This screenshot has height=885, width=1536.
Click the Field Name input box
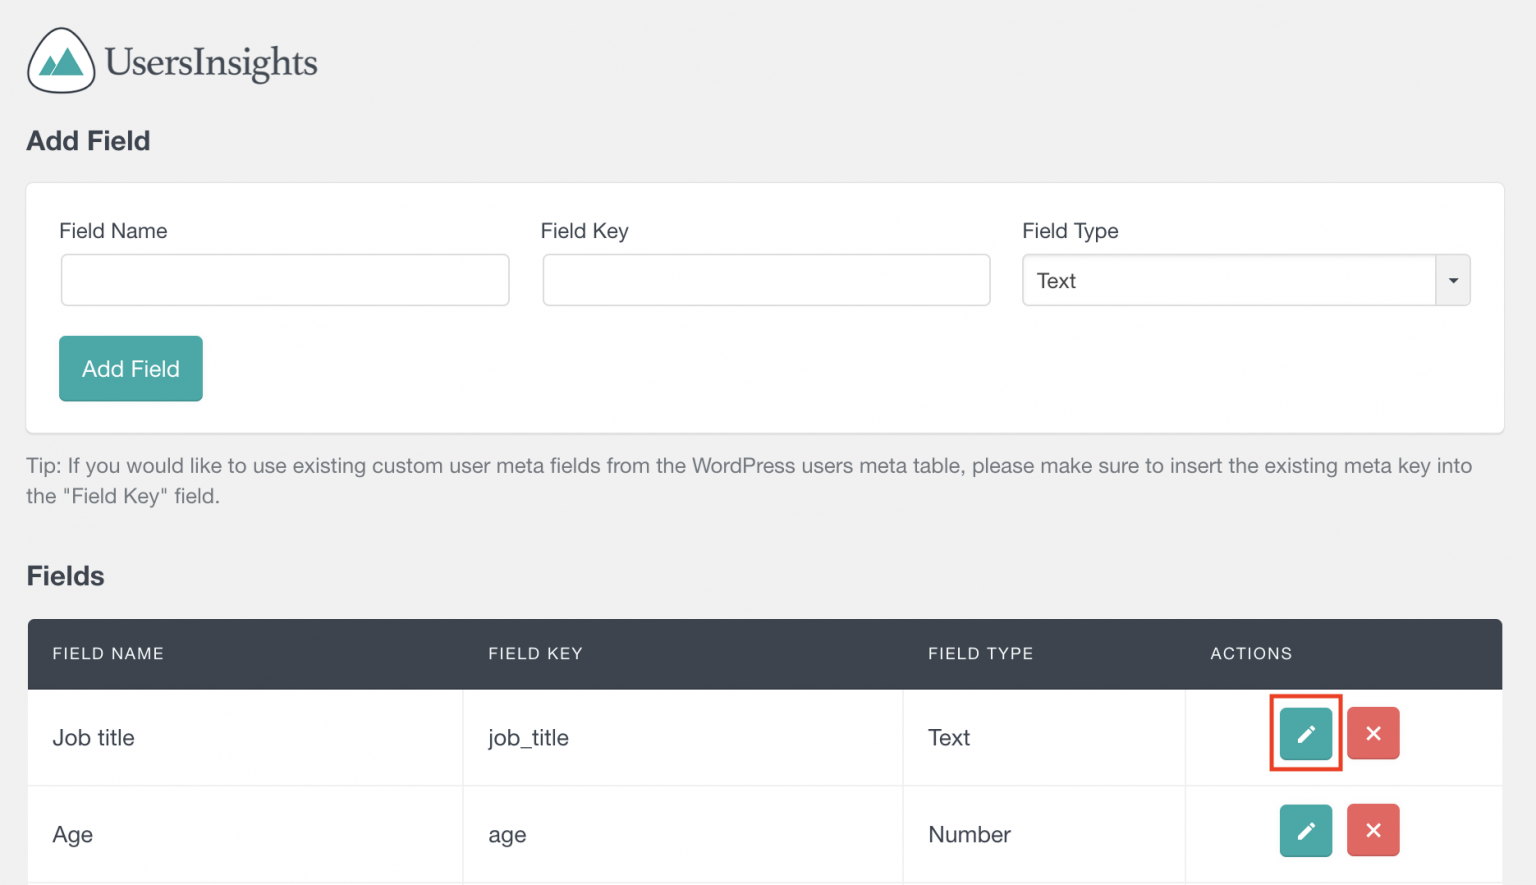click(x=284, y=280)
